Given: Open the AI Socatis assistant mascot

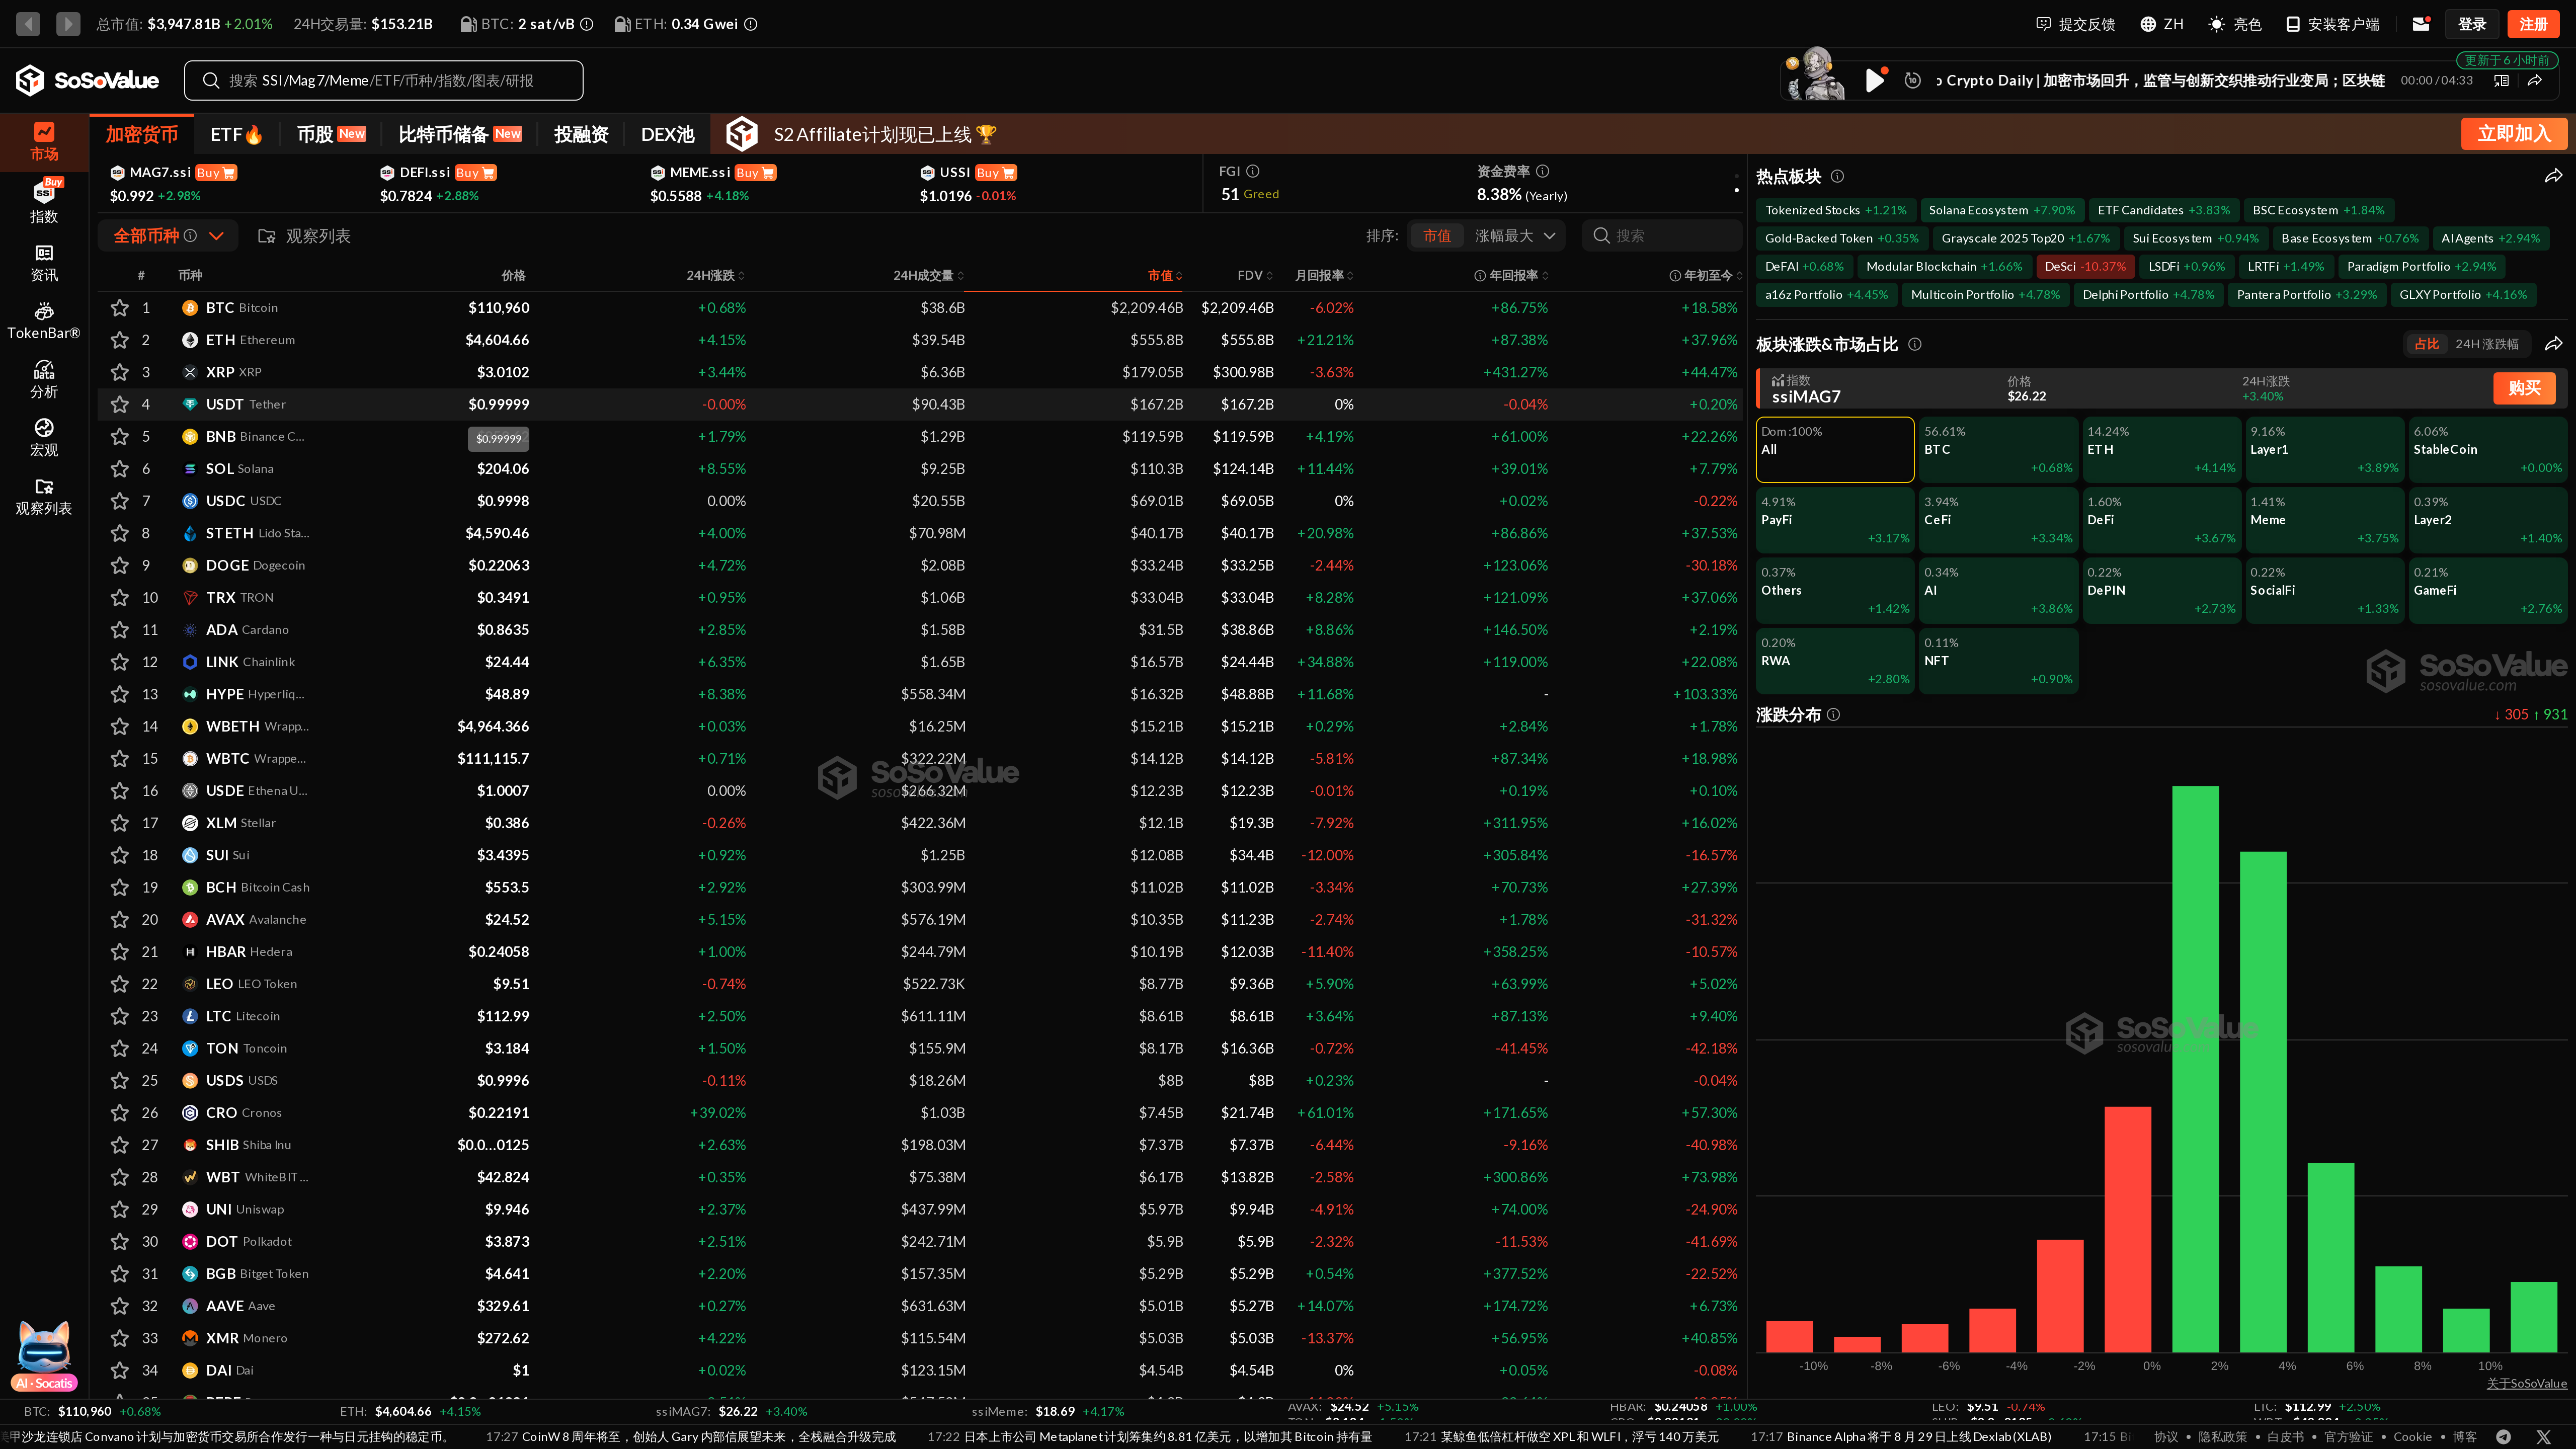Looking at the screenshot, I should pyautogui.click(x=44, y=1355).
